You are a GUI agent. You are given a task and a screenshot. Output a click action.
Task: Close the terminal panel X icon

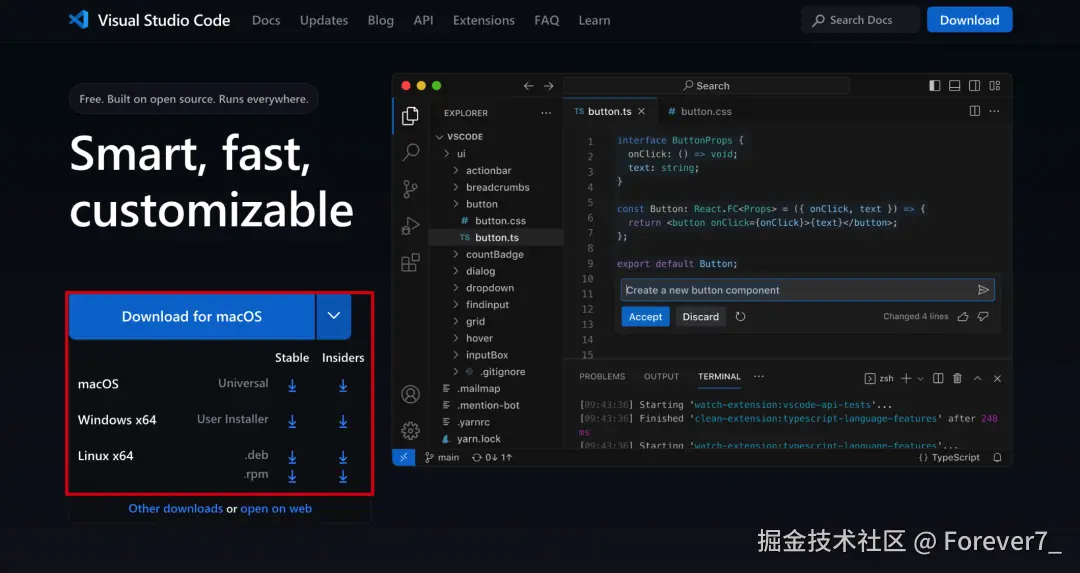[997, 378]
